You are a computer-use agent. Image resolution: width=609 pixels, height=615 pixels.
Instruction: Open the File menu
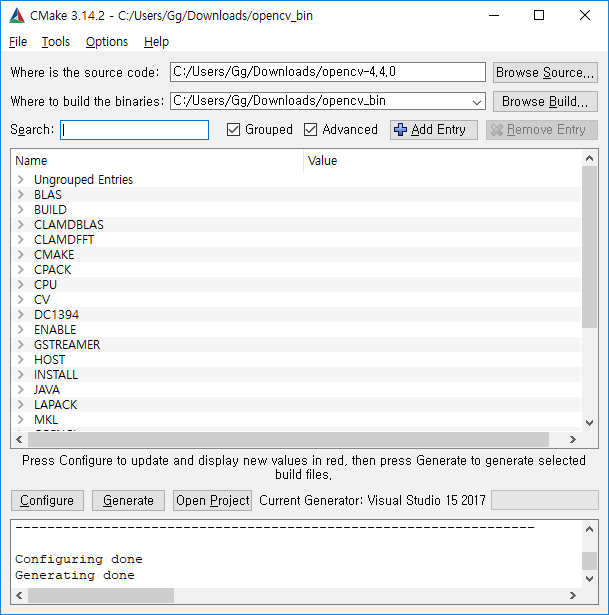tap(18, 42)
